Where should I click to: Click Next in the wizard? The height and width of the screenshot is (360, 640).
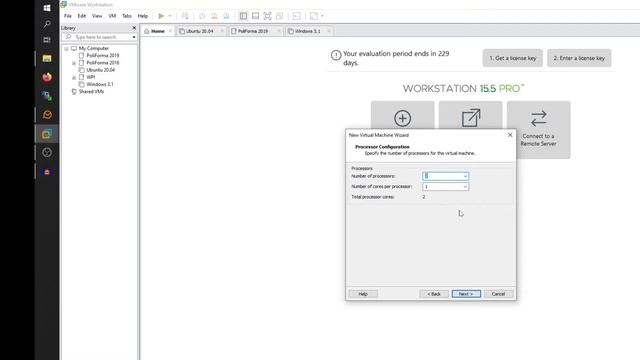(x=466, y=294)
